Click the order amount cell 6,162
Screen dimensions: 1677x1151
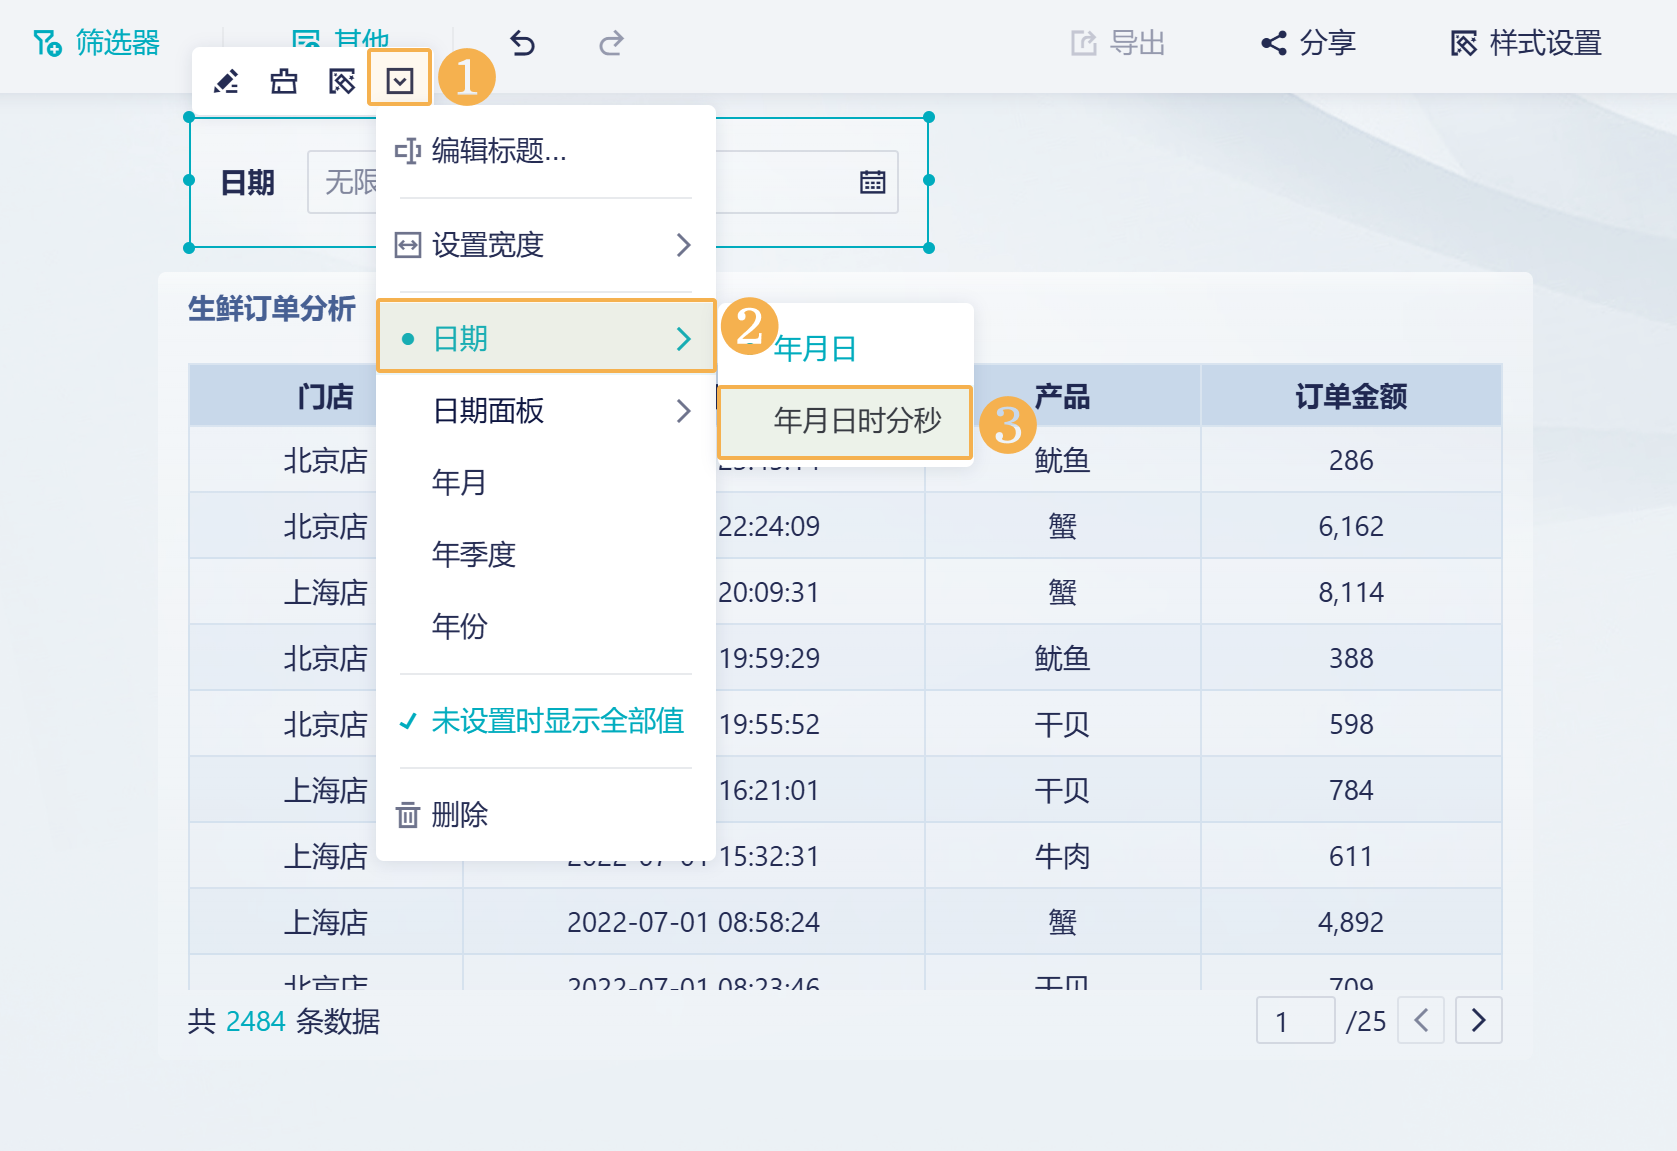(x=1351, y=527)
